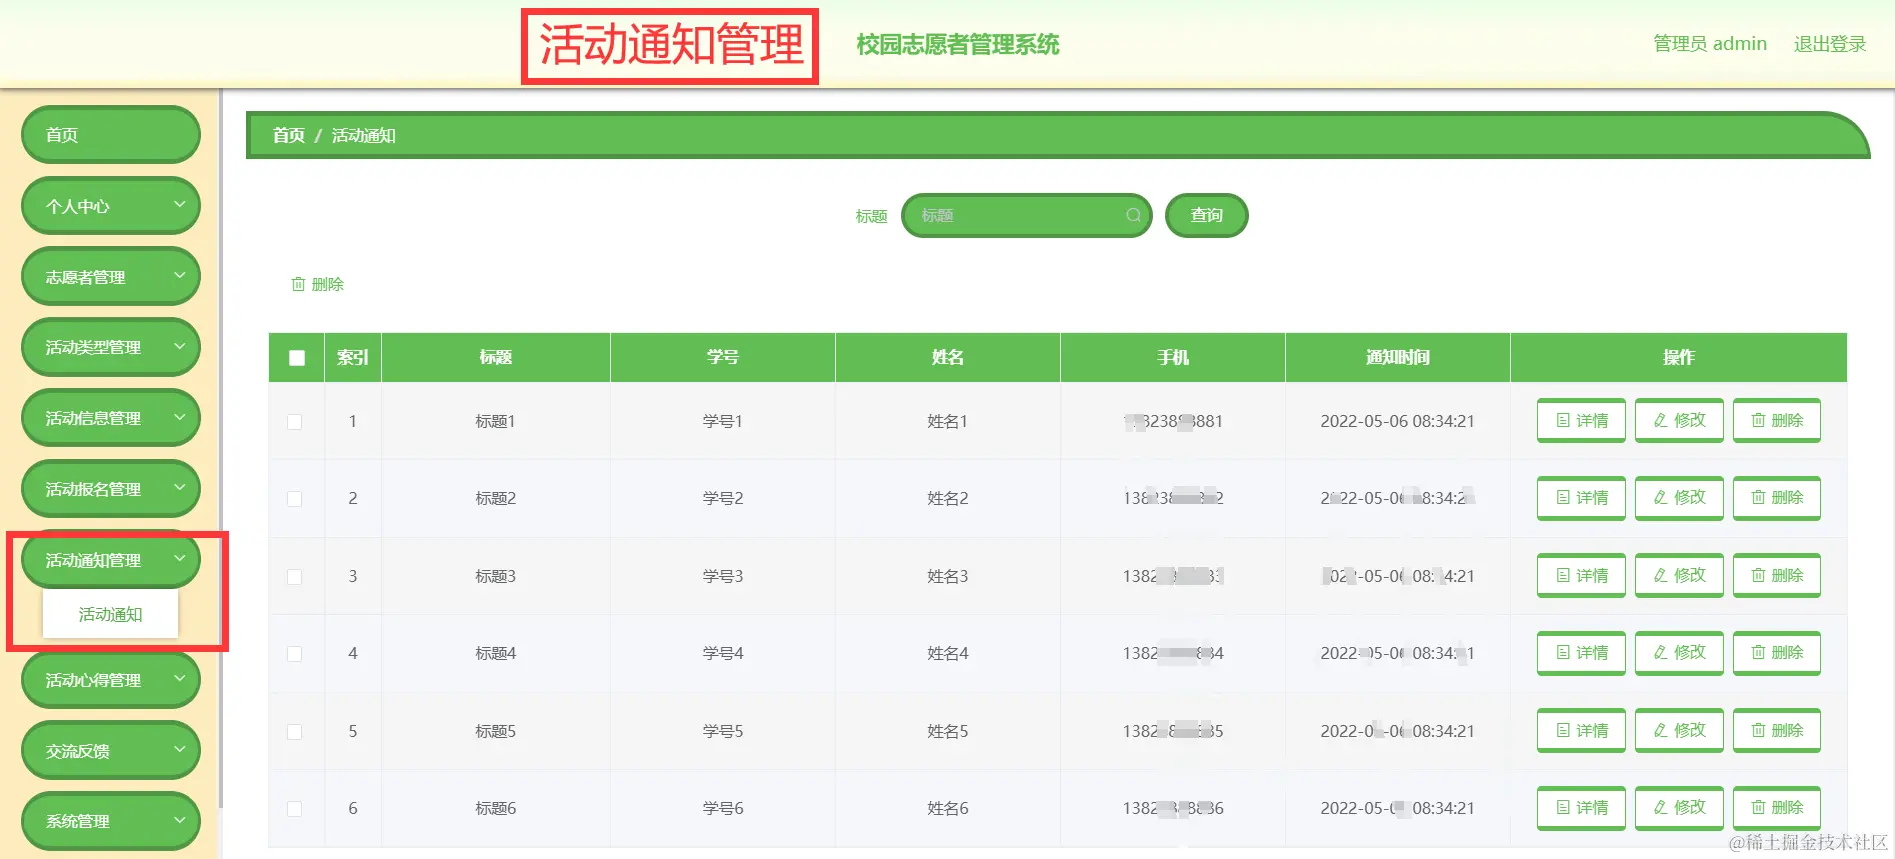
Task: Click the detail icon in row 标题1
Action: tap(1563, 421)
